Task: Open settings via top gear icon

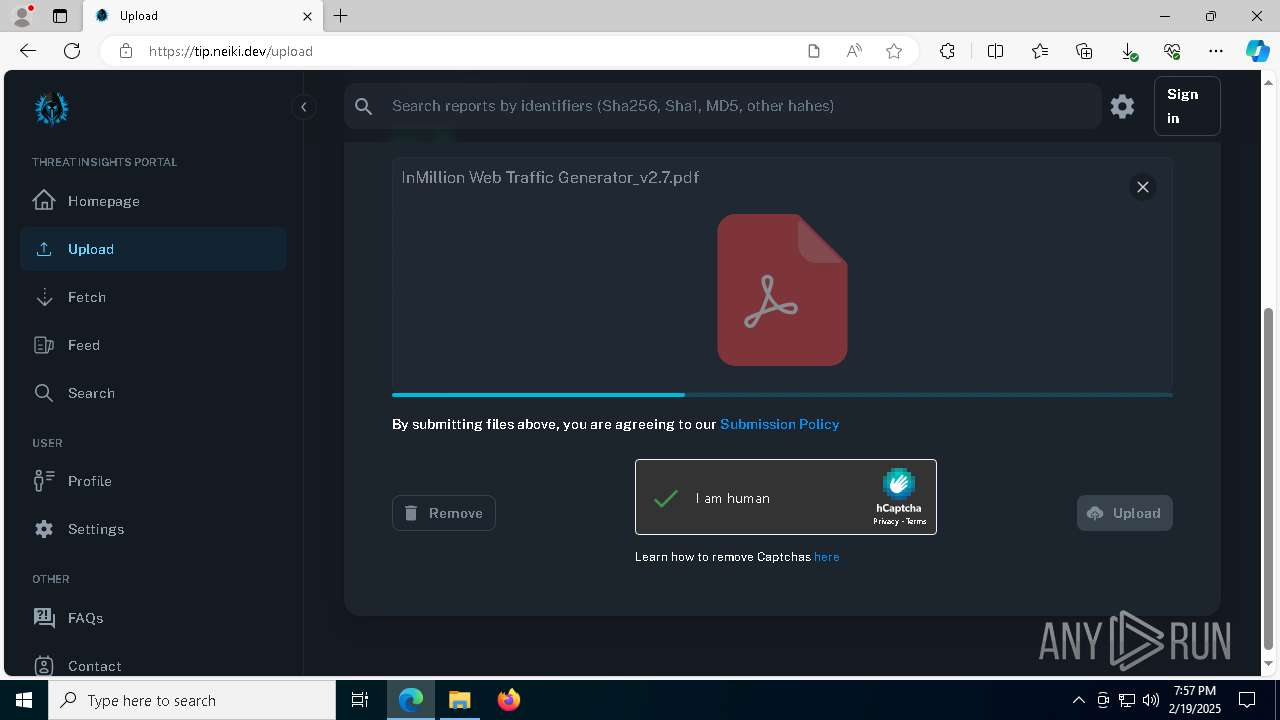Action: tap(1122, 106)
